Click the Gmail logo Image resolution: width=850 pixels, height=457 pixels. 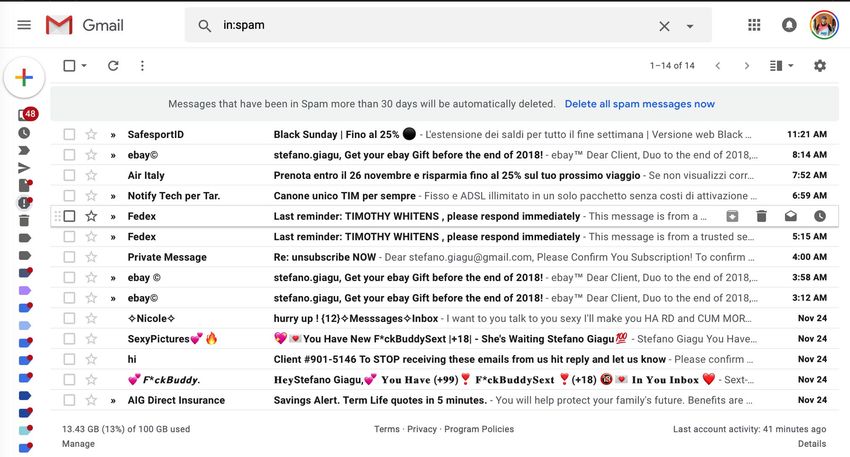pyautogui.click(x=85, y=25)
